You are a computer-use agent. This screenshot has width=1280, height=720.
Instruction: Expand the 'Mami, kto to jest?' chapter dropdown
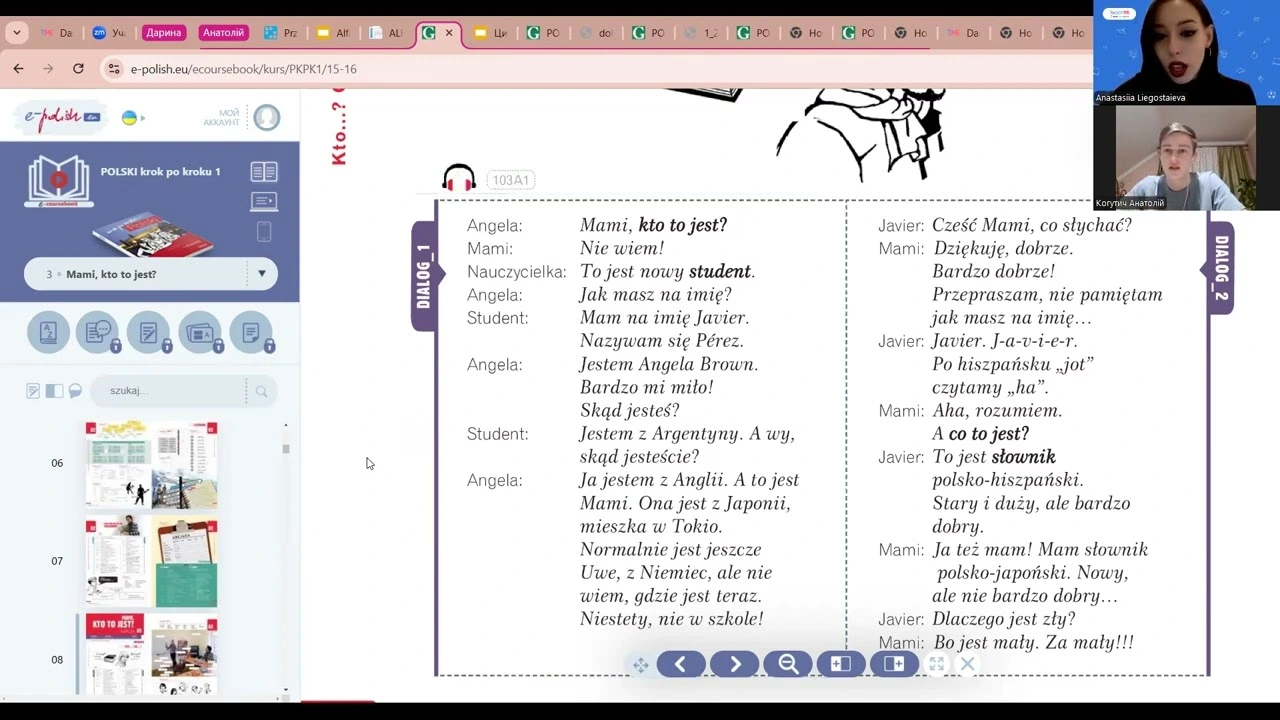coord(261,274)
